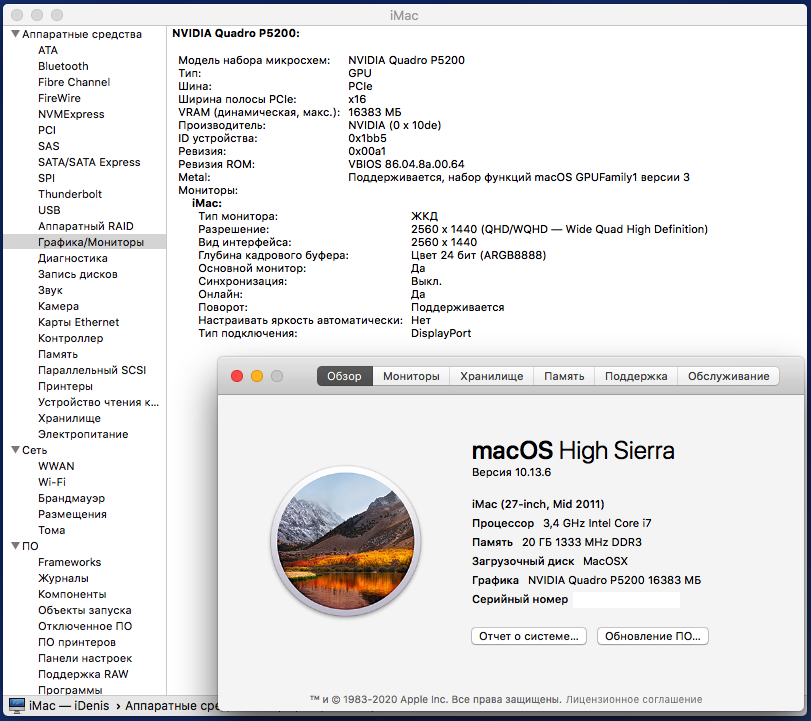Screen dimensions: 811x721
Task: Click the iMac computer icon in path bar
Action: tap(17, 705)
